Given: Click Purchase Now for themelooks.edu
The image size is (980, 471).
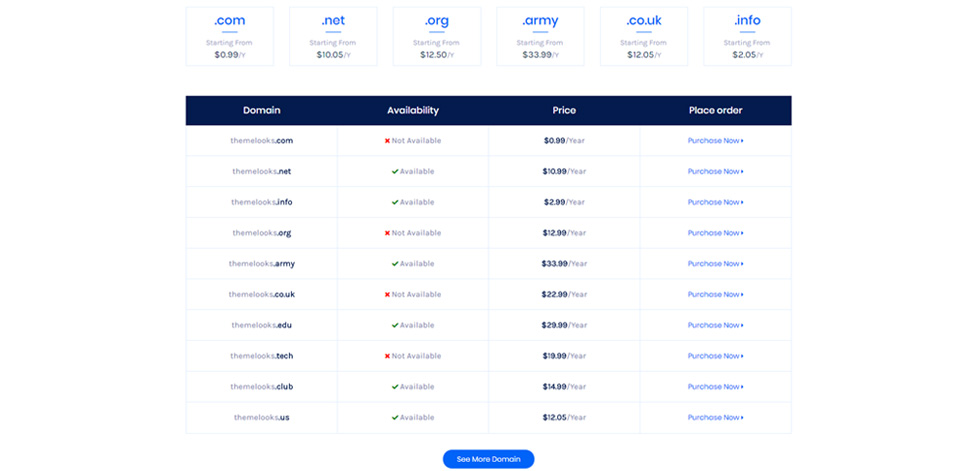Looking at the screenshot, I should pos(716,325).
